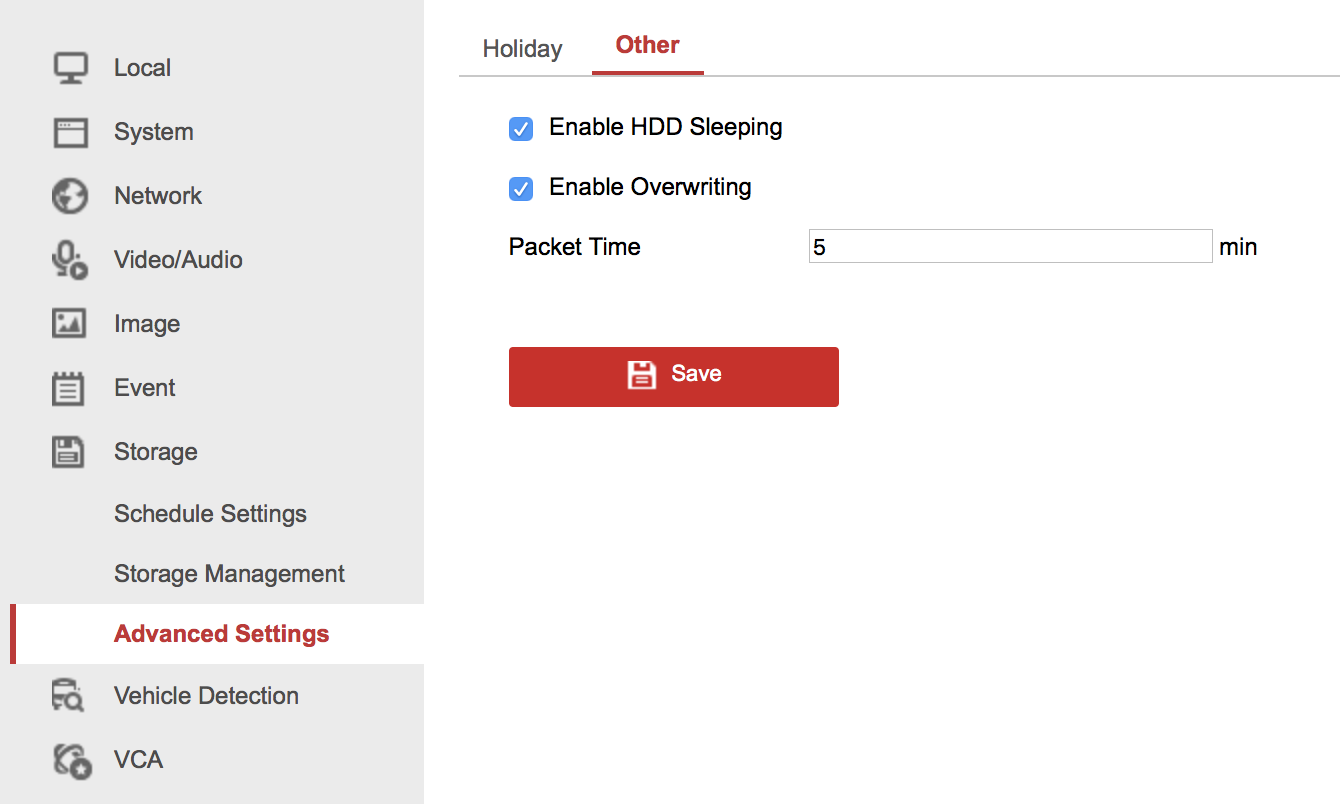Click the Packet Time input field
Viewport: 1340px width, 804px height.
[1010, 247]
